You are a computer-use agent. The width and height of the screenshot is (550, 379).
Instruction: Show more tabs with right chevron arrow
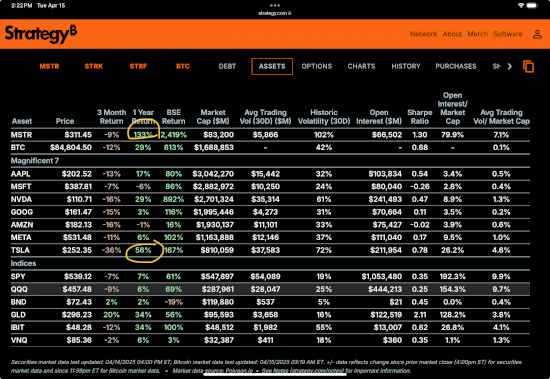coord(510,66)
